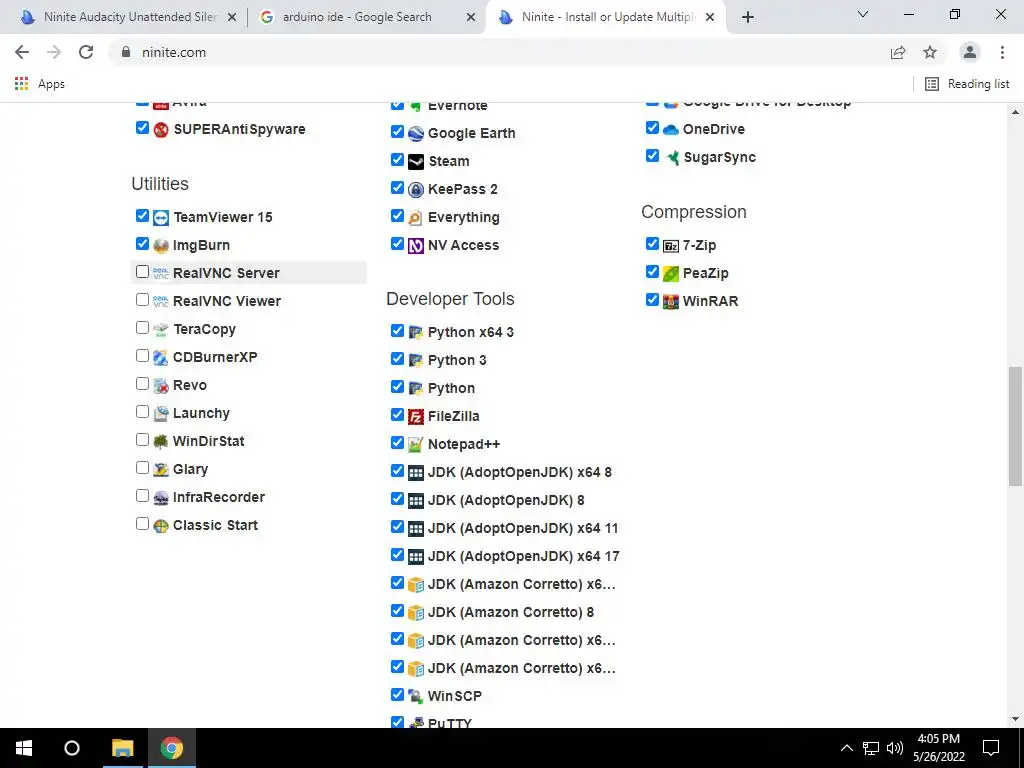Click the 7-Zip icon
Image resolution: width=1024 pixels, height=768 pixels.
(x=671, y=246)
